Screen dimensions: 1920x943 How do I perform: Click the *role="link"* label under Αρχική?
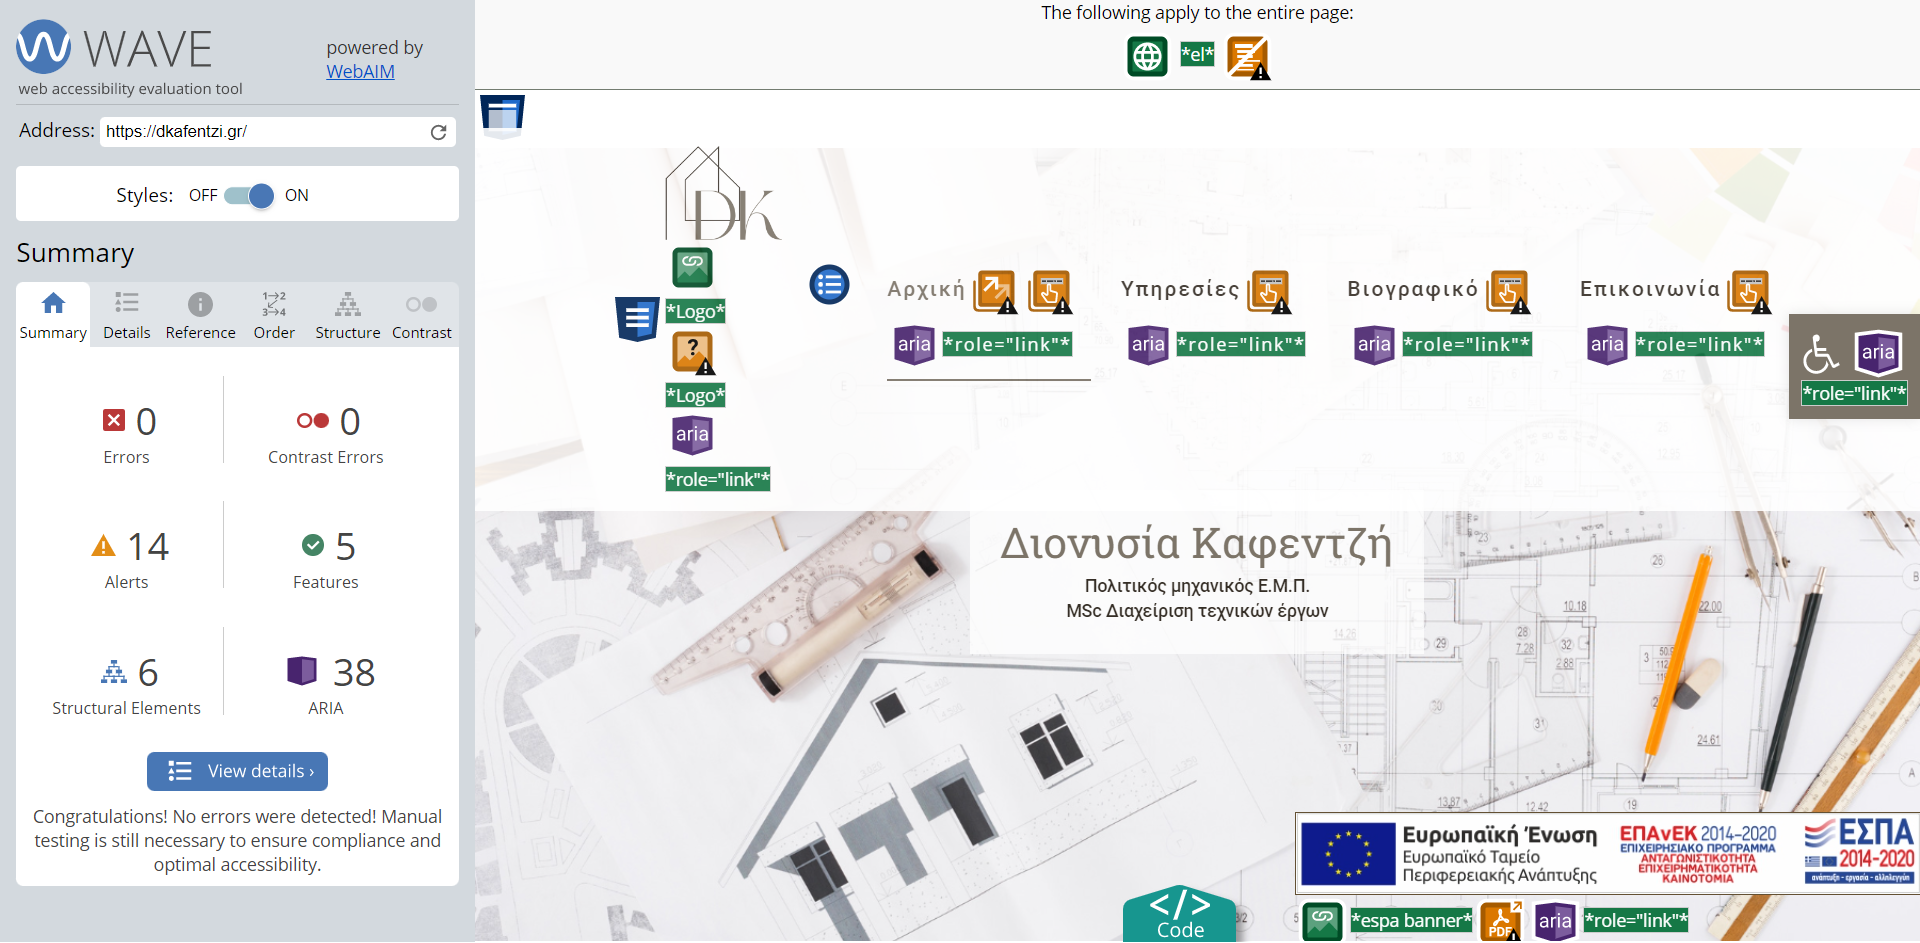tap(1007, 345)
